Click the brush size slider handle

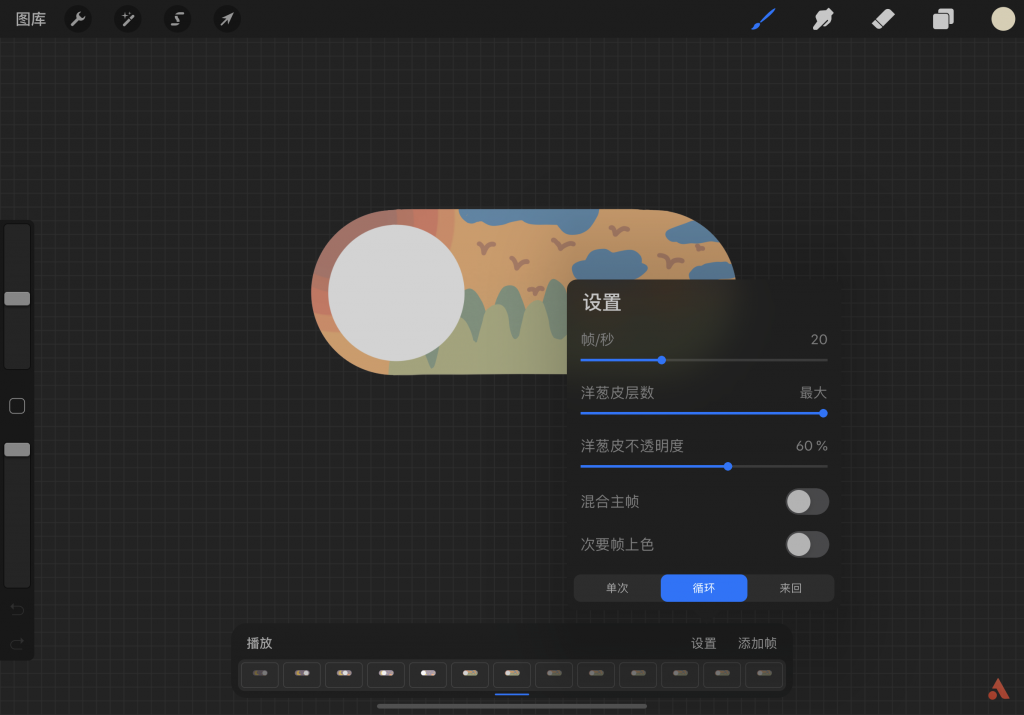click(x=17, y=298)
